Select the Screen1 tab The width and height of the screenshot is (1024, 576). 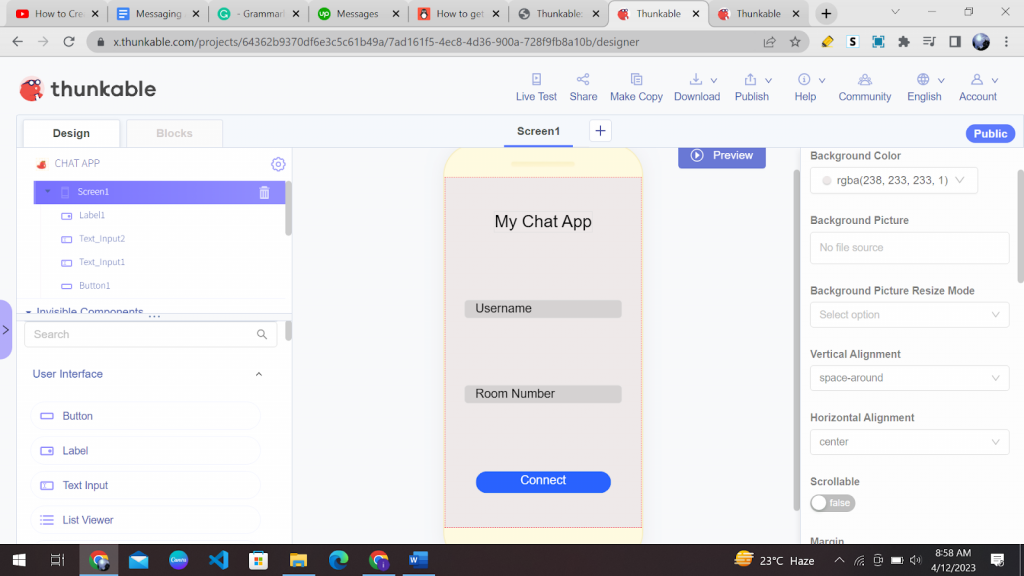(538, 131)
